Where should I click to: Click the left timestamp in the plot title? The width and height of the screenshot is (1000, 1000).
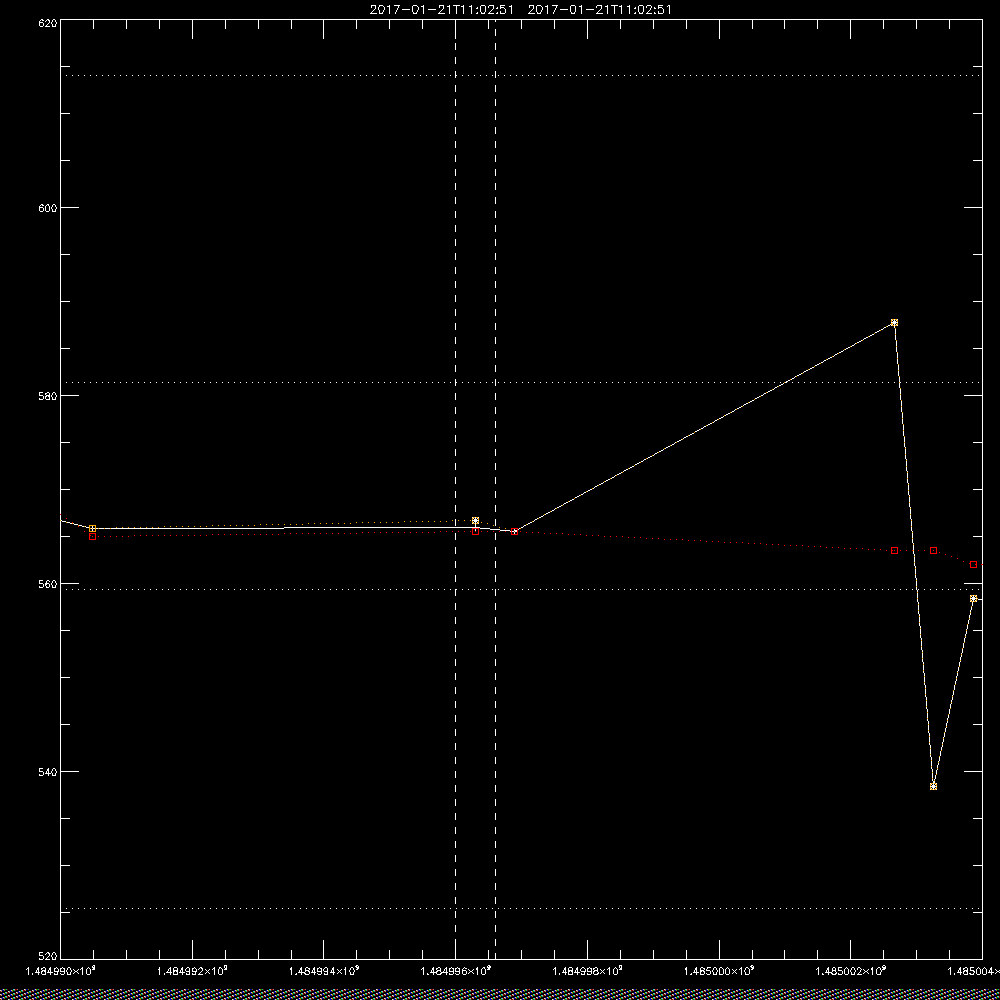pyautogui.click(x=441, y=10)
